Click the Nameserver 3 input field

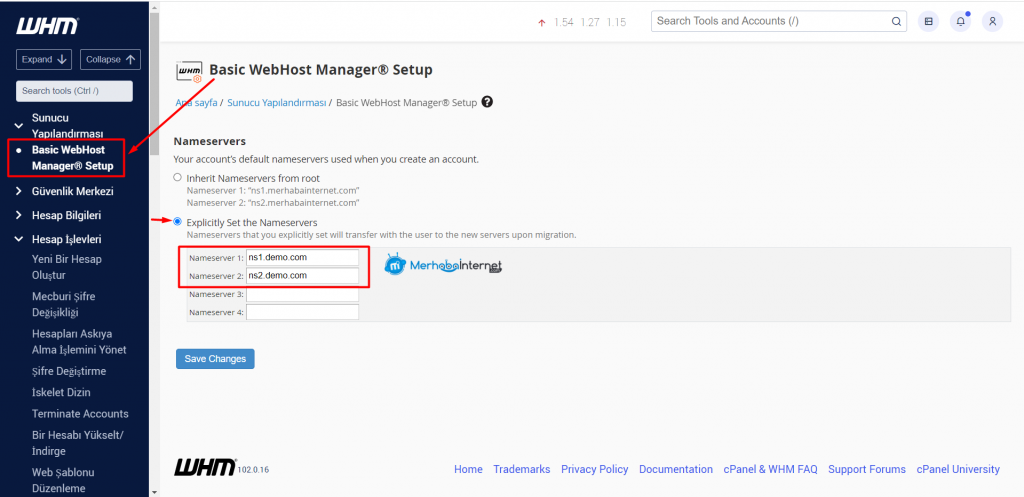[302, 294]
